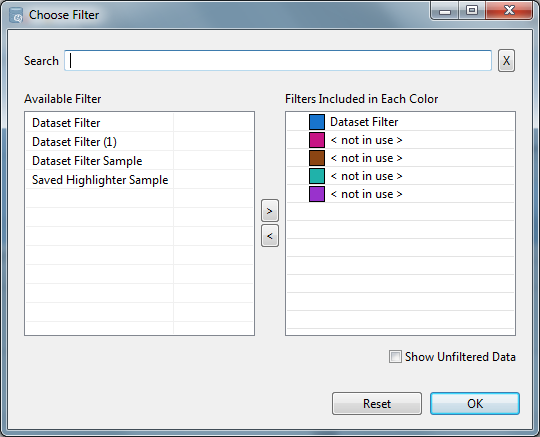Image resolution: width=540 pixels, height=437 pixels.
Task: Confirm with the OK button
Action: tap(475, 403)
